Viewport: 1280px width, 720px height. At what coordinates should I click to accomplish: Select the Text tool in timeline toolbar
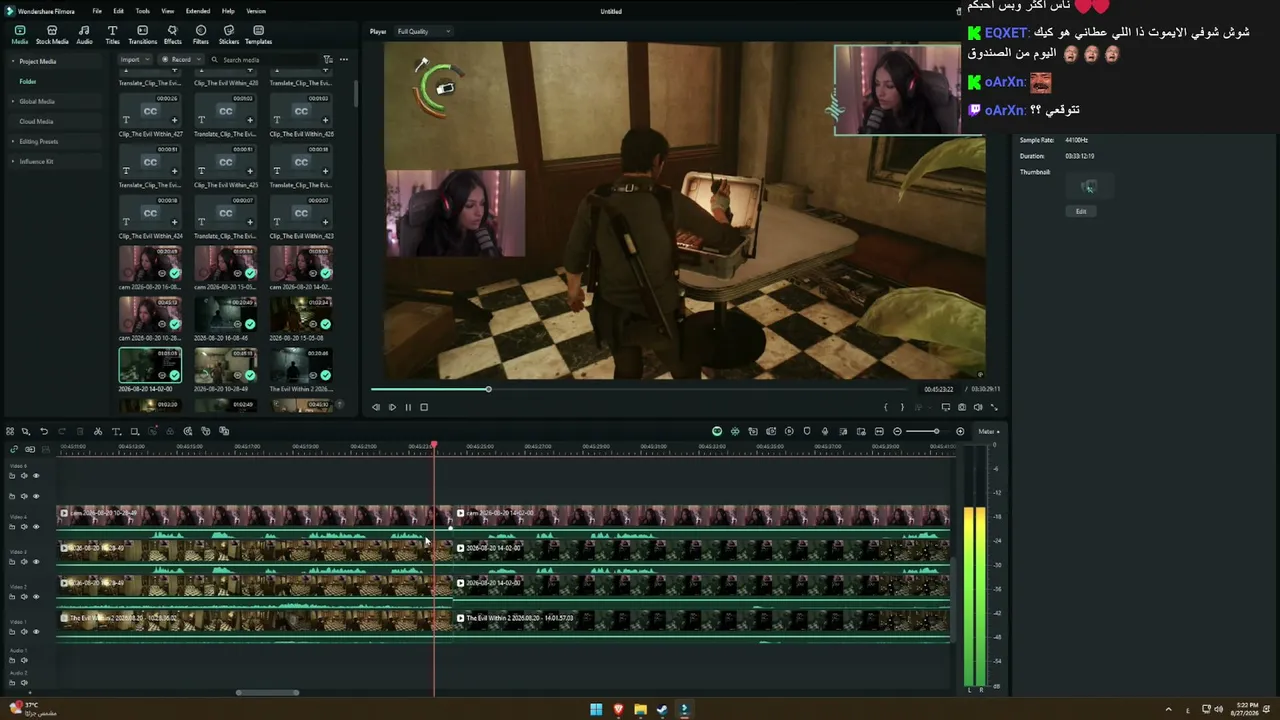[x=116, y=432]
